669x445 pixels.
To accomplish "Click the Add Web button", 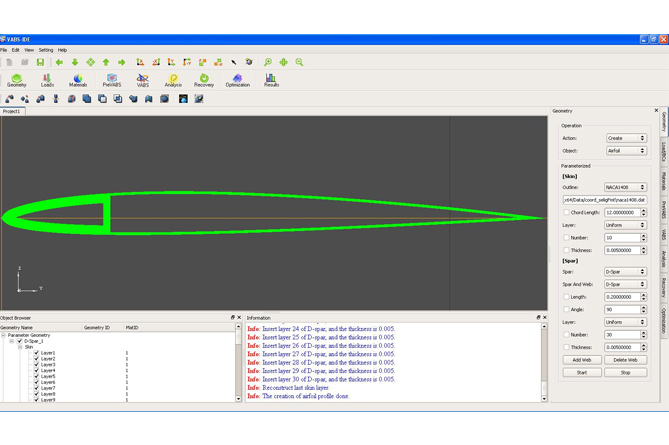I will tap(581, 360).
